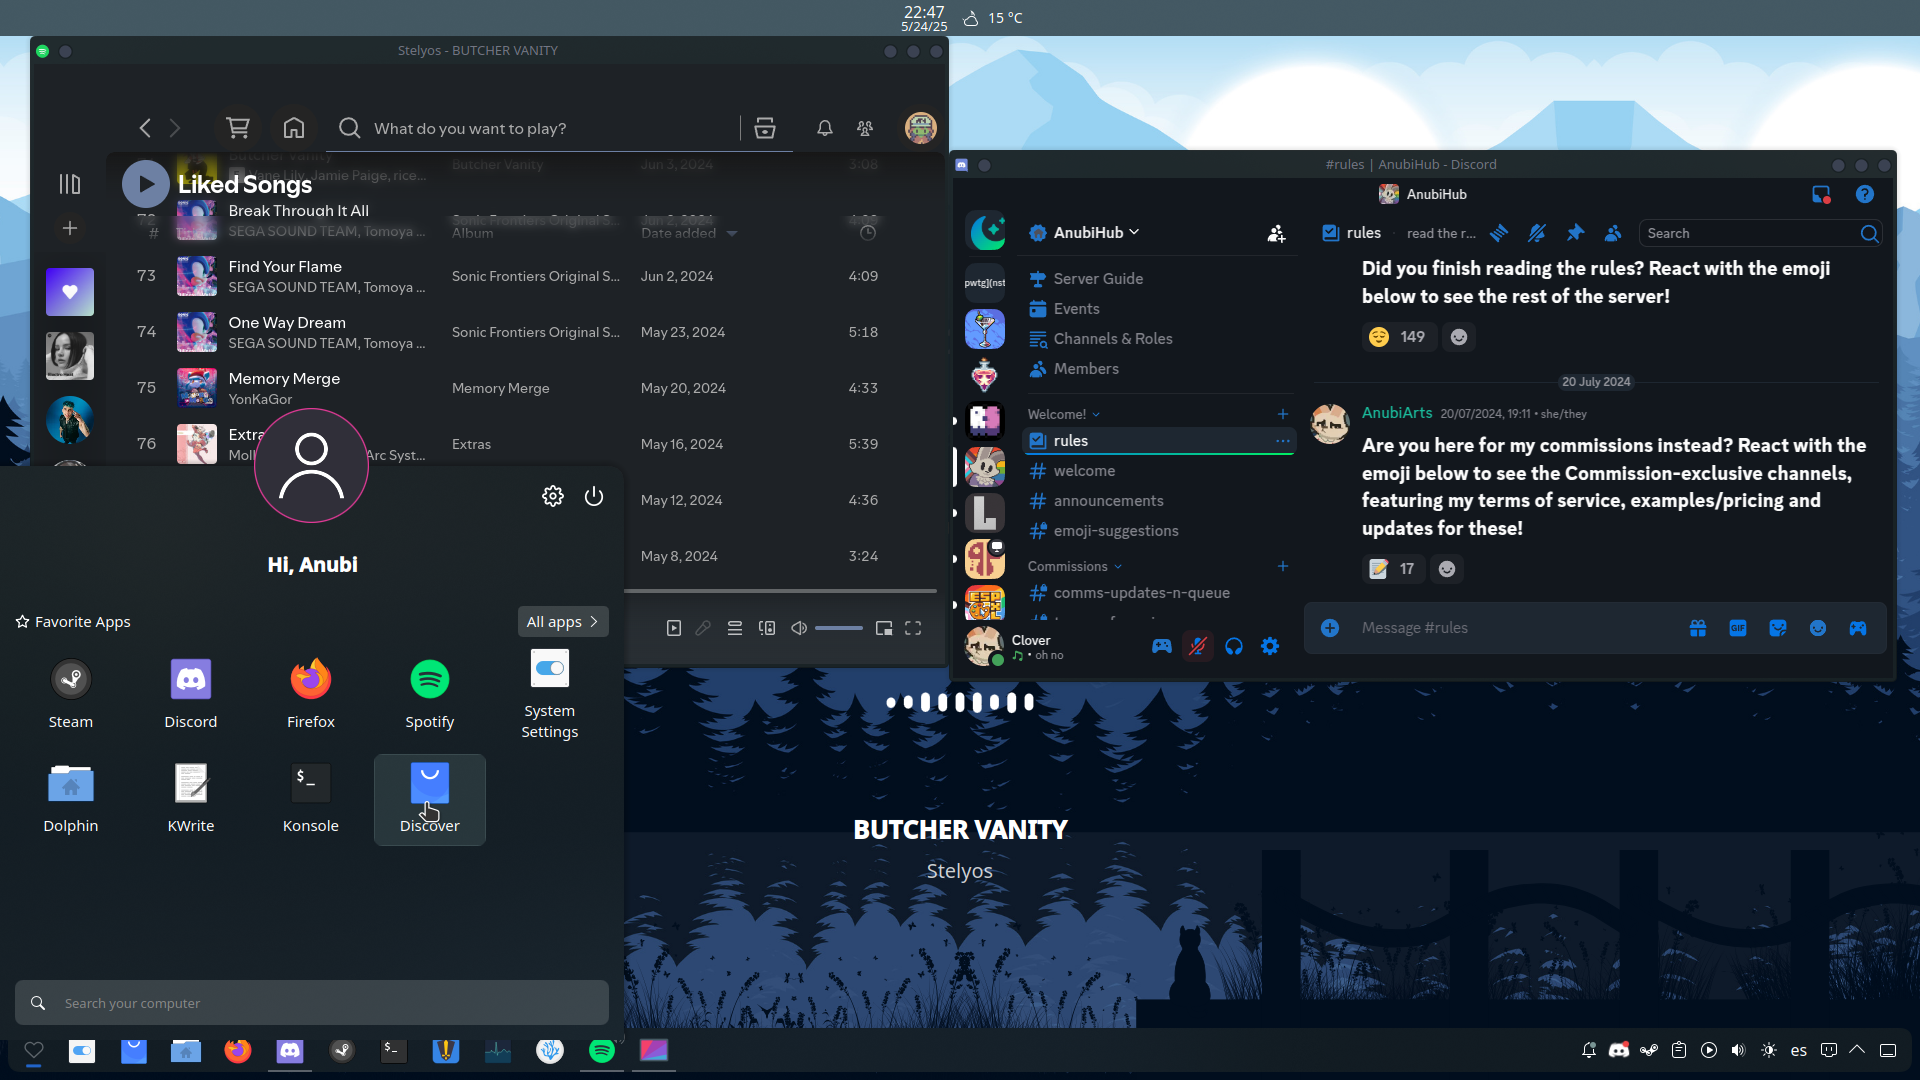Collapse the Commissions channel category
This screenshot has height=1080, width=1920.
coord(1075,566)
